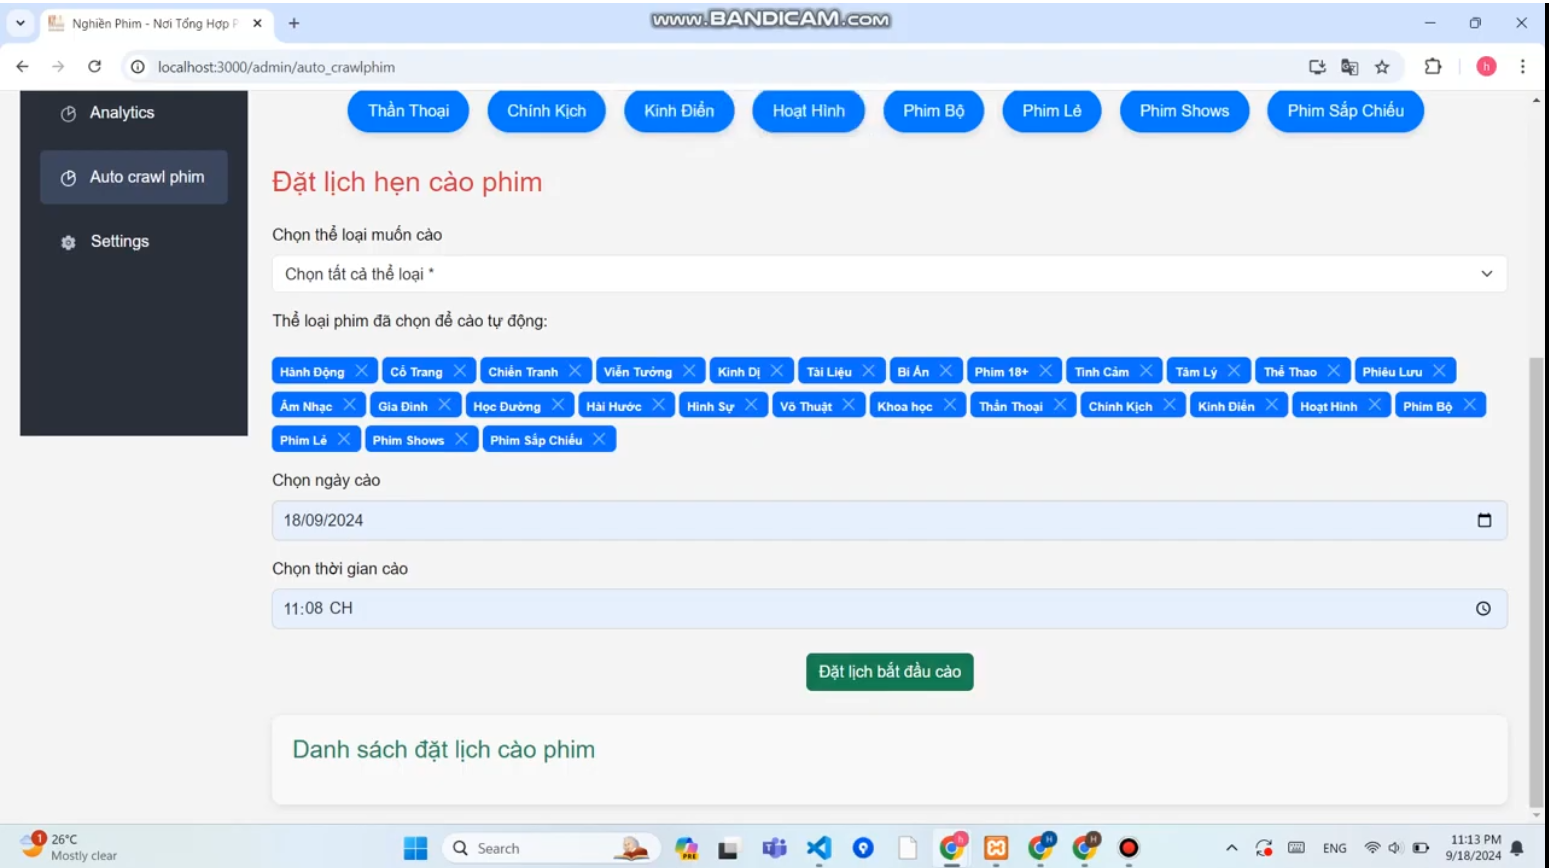Open Microsoft Teams from taskbar
1549x868 pixels.
(774, 848)
